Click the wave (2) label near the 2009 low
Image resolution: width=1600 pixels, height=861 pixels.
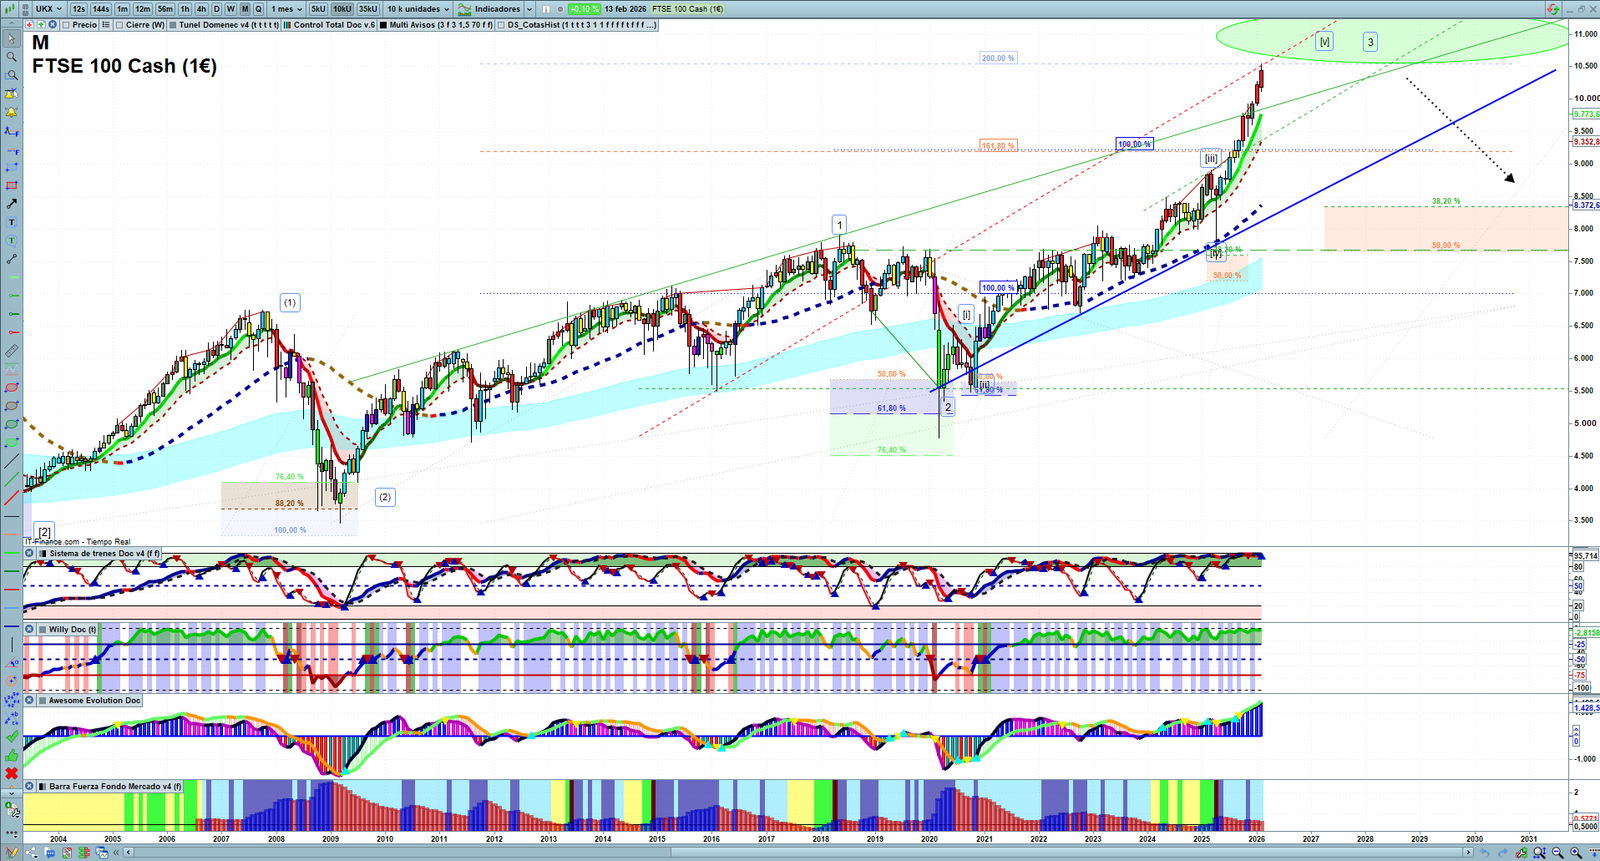385,497
